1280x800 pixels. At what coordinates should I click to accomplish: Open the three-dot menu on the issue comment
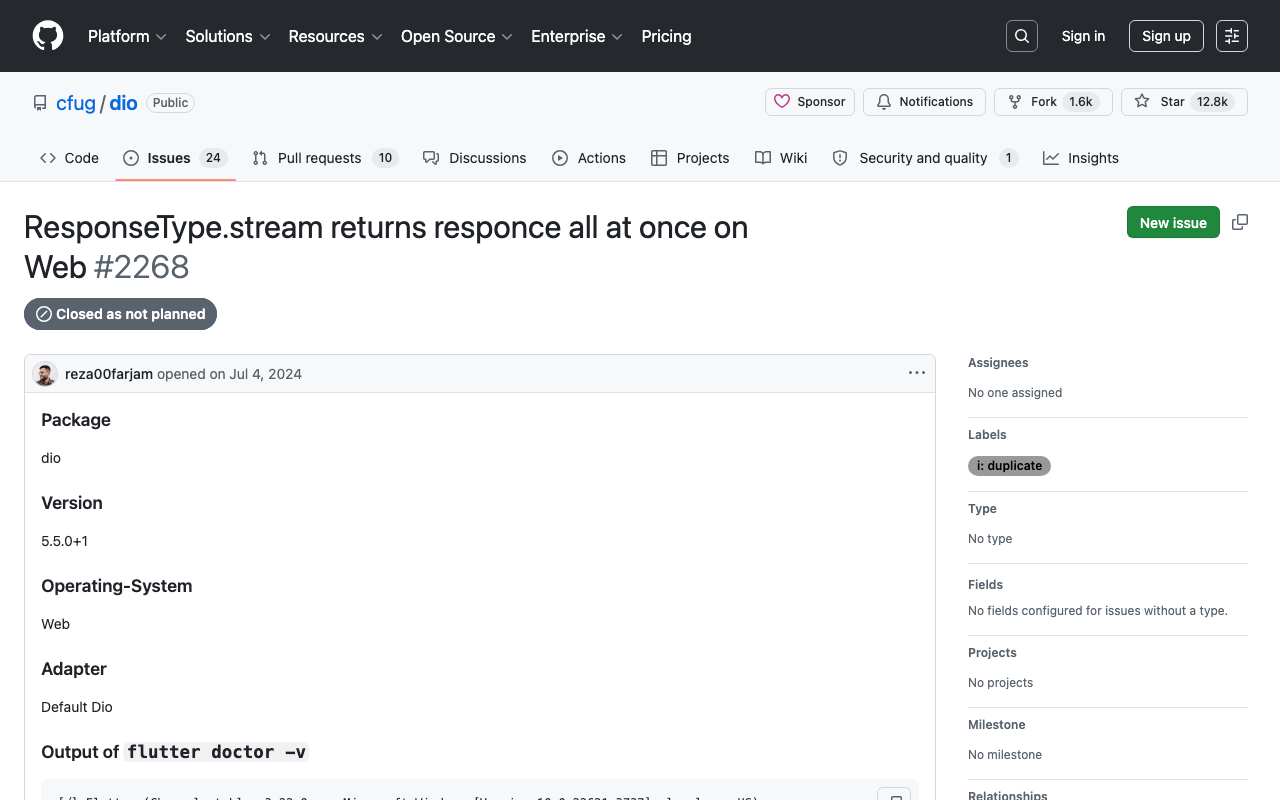(x=917, y=373)
